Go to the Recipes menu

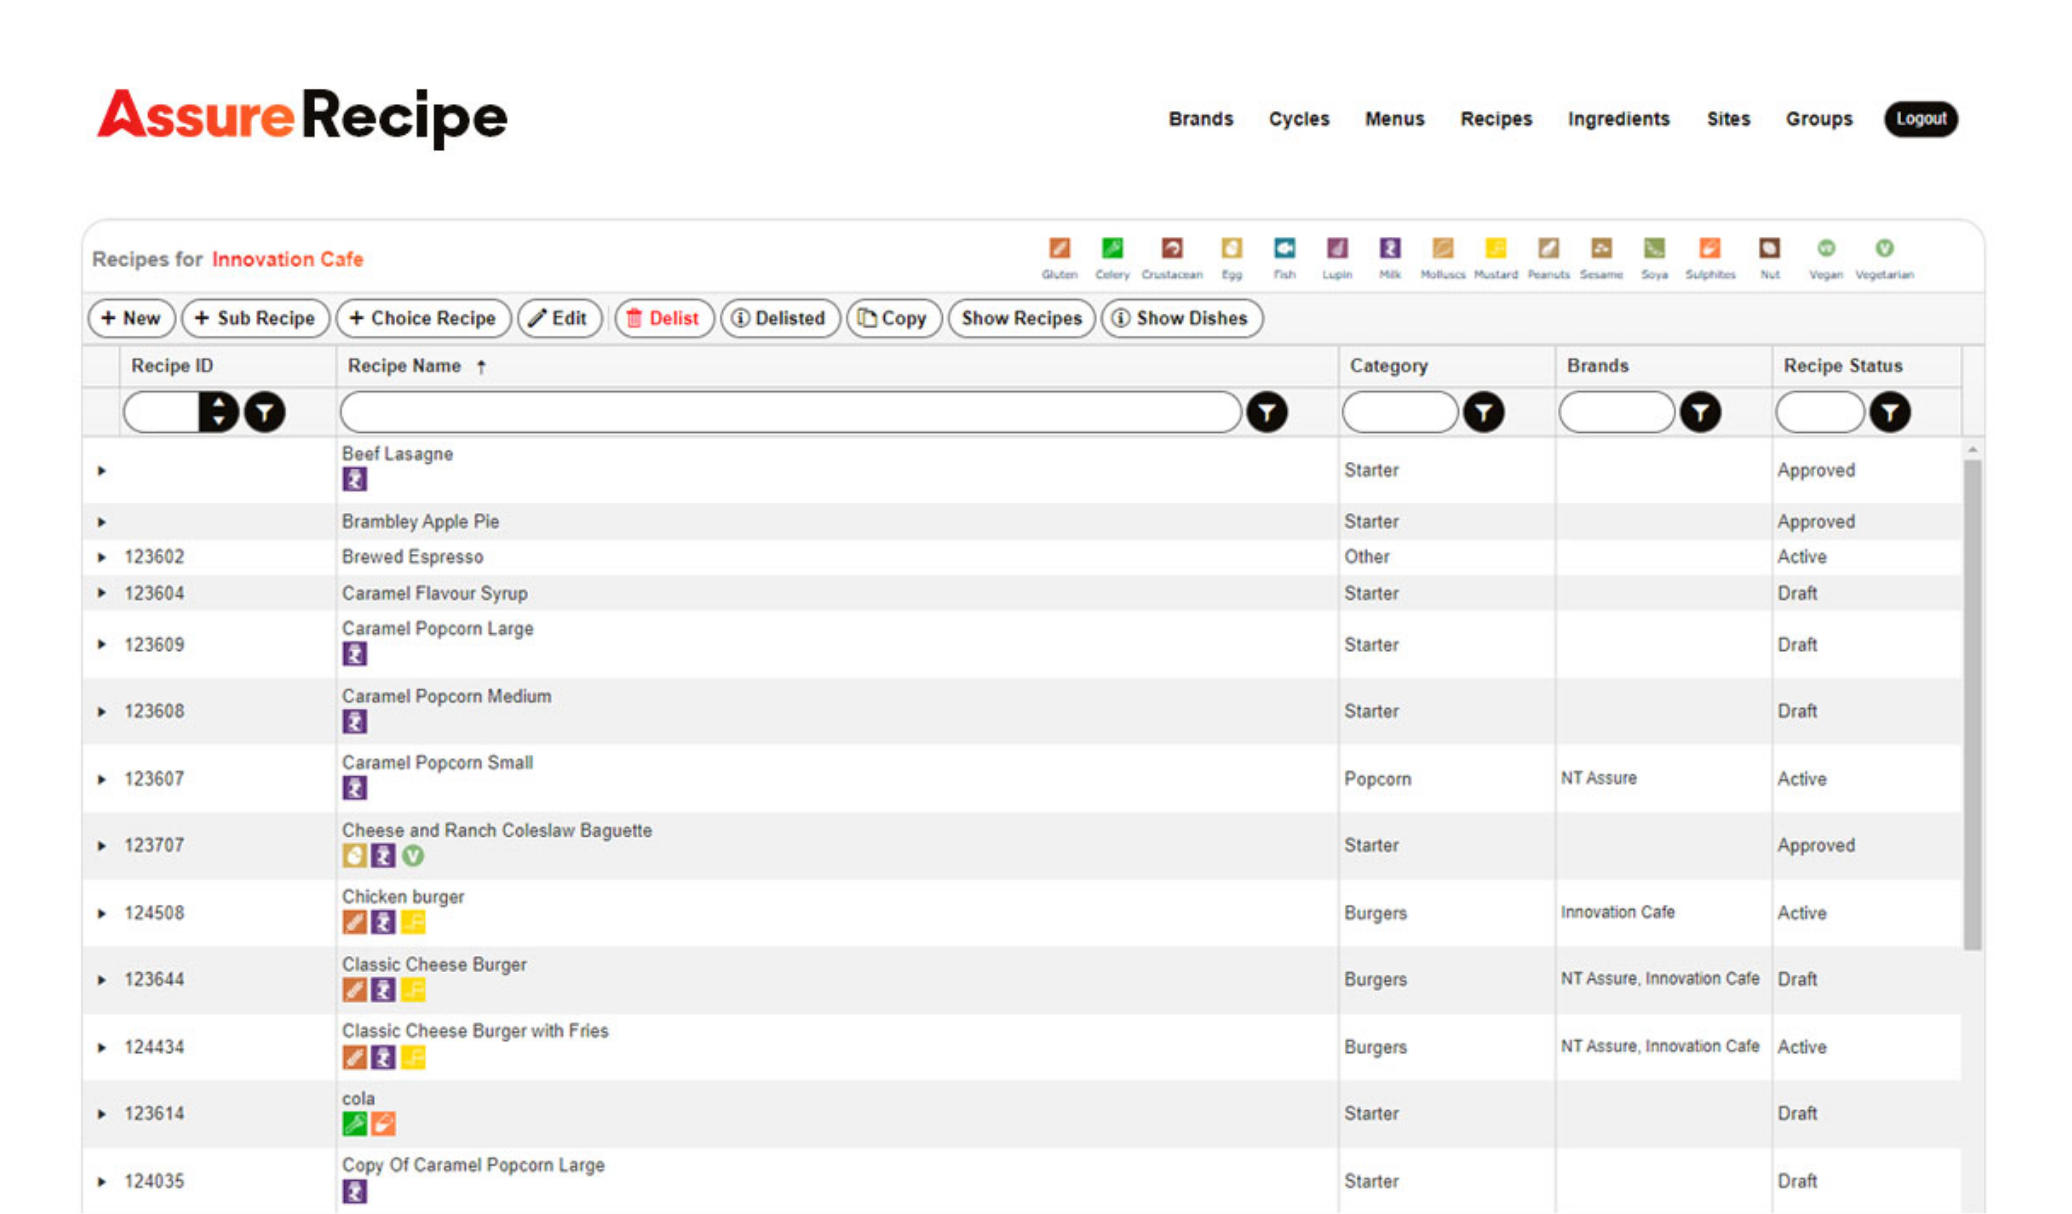tap(1496, 119)
